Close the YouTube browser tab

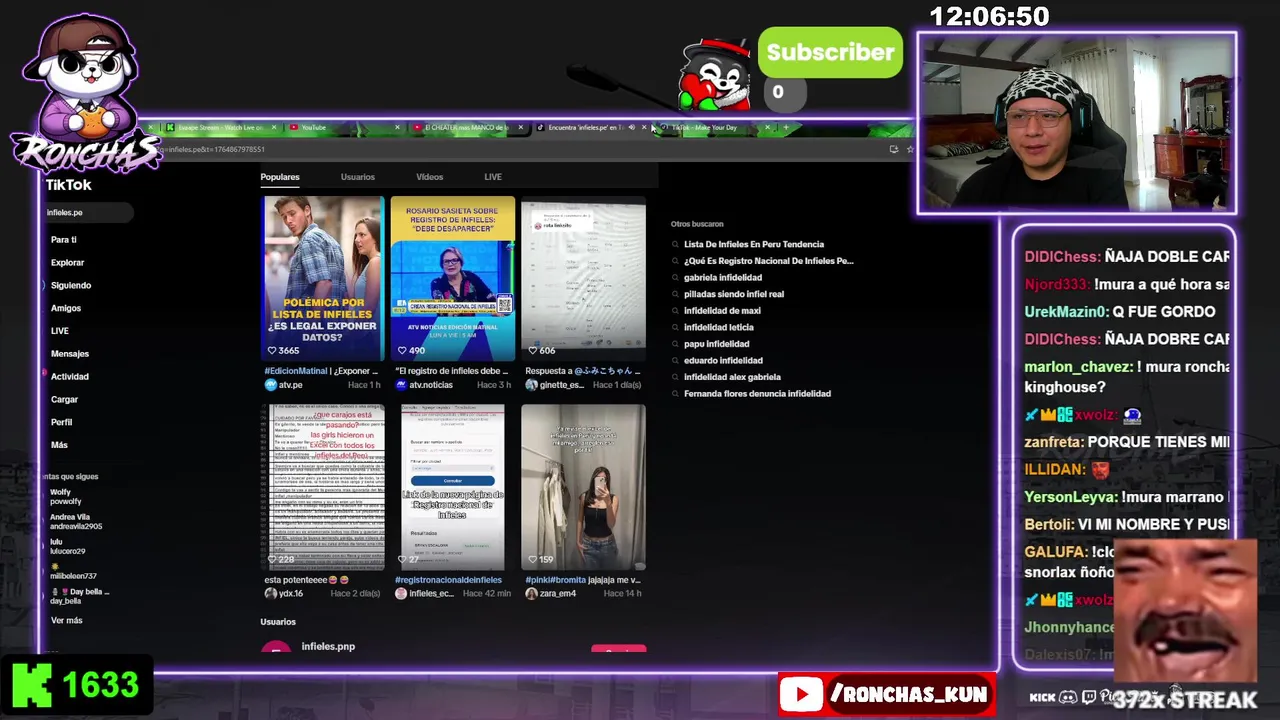tap(397, 128)
